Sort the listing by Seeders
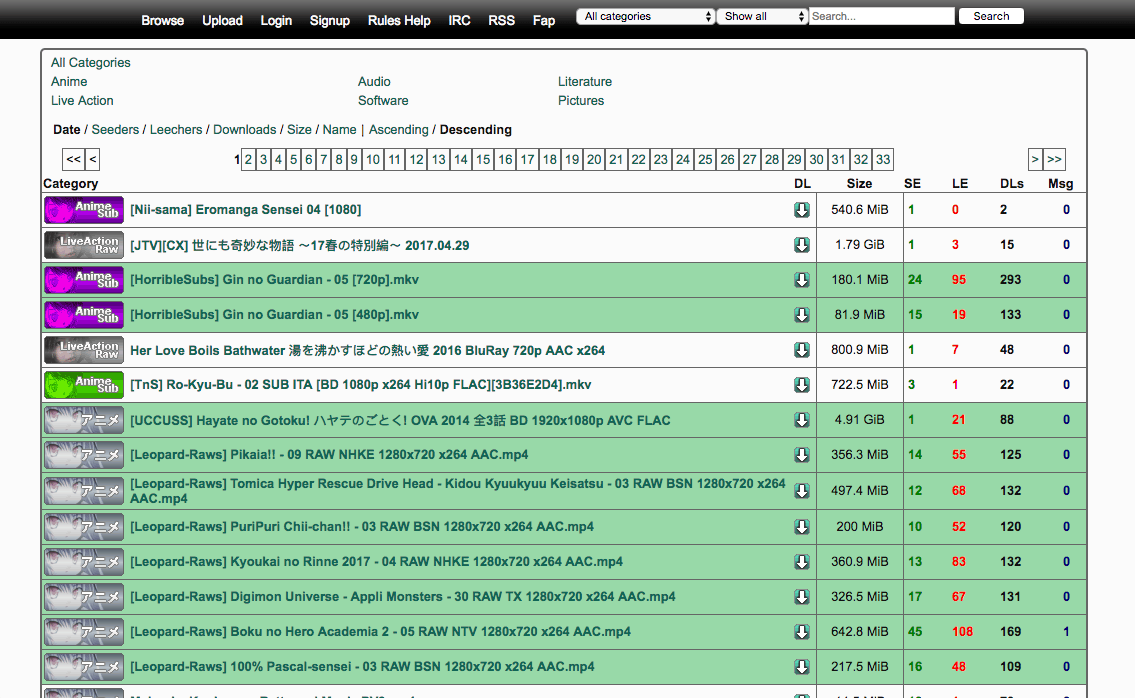Viewport: 1135px width, 698px height. 115,129
